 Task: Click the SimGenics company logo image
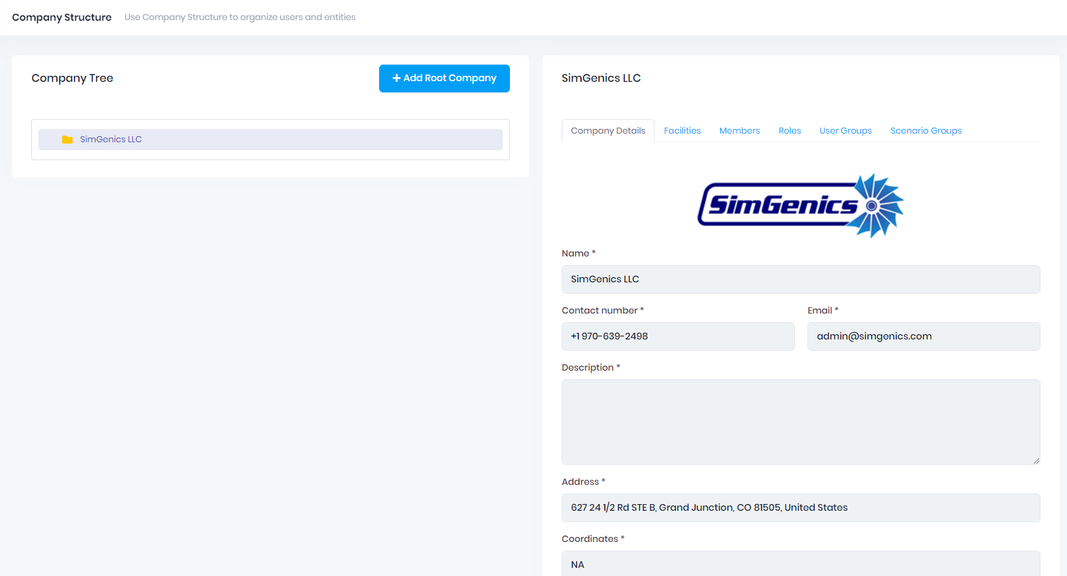[x=800, y=206]
